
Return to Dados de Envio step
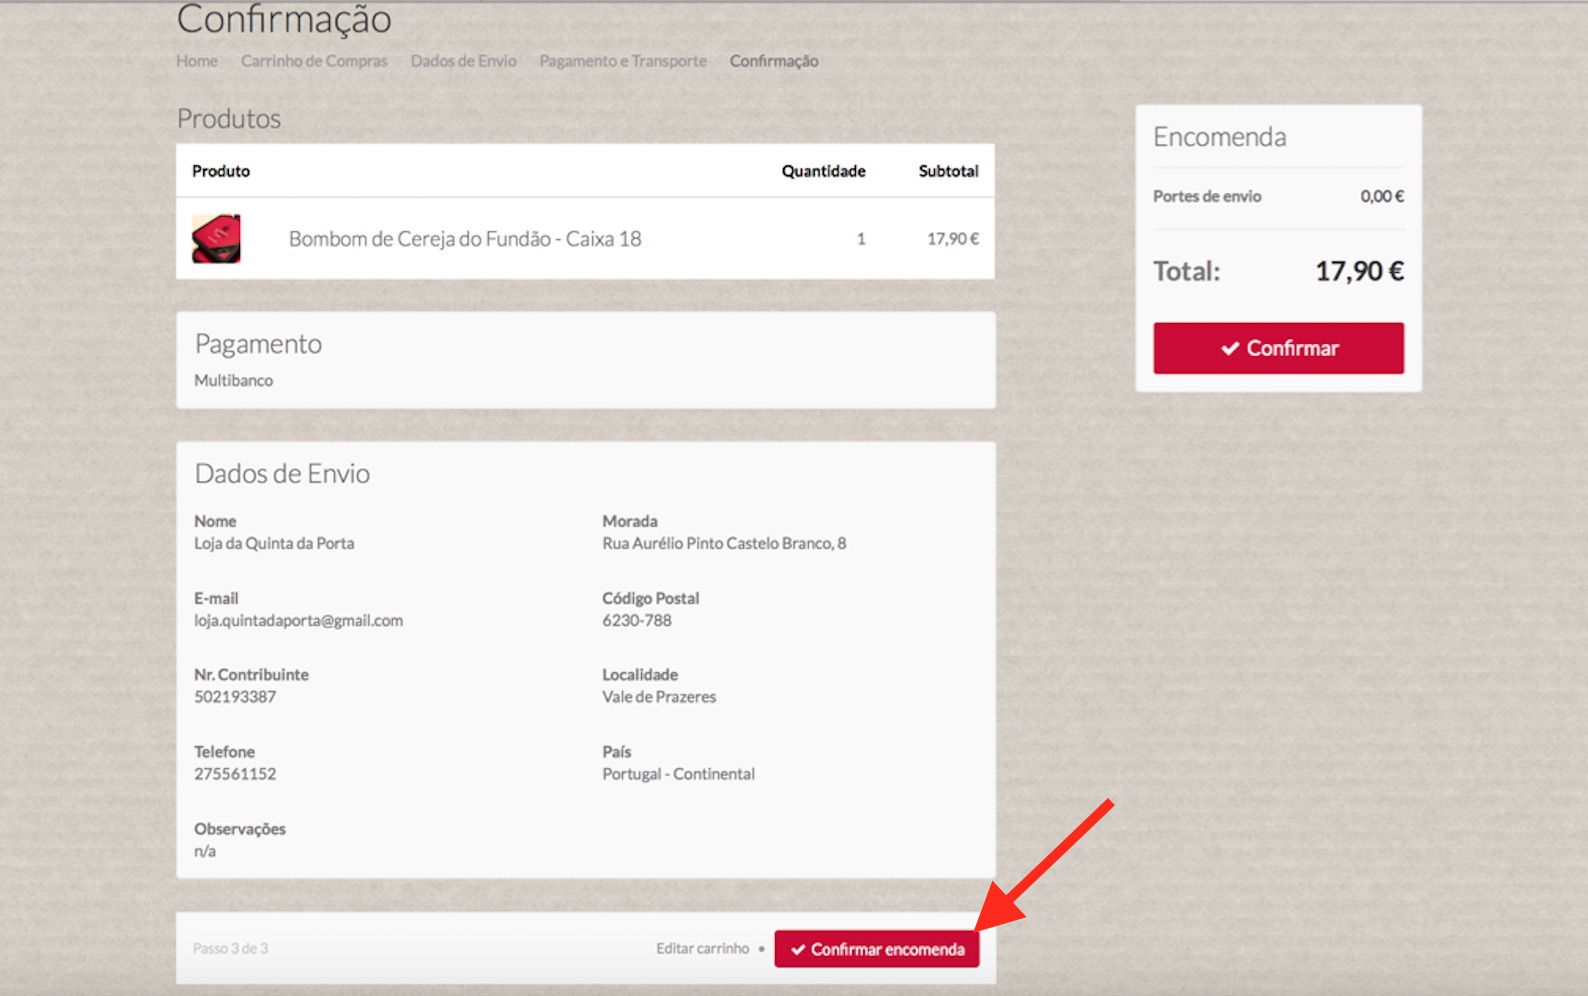(463, 61)
